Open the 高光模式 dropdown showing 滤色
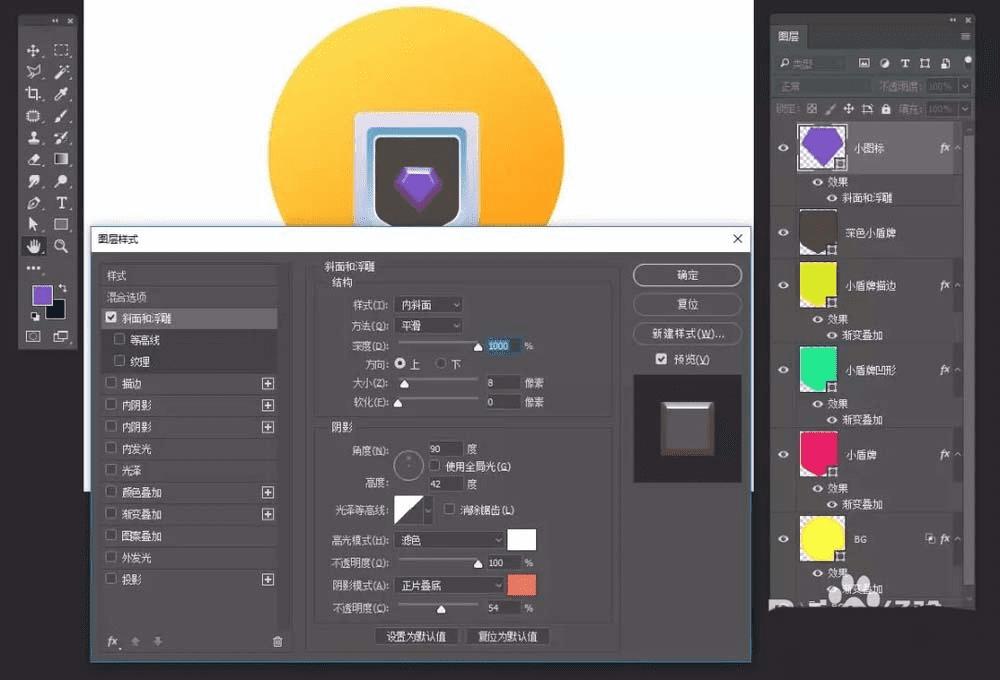 pos(450,540)
